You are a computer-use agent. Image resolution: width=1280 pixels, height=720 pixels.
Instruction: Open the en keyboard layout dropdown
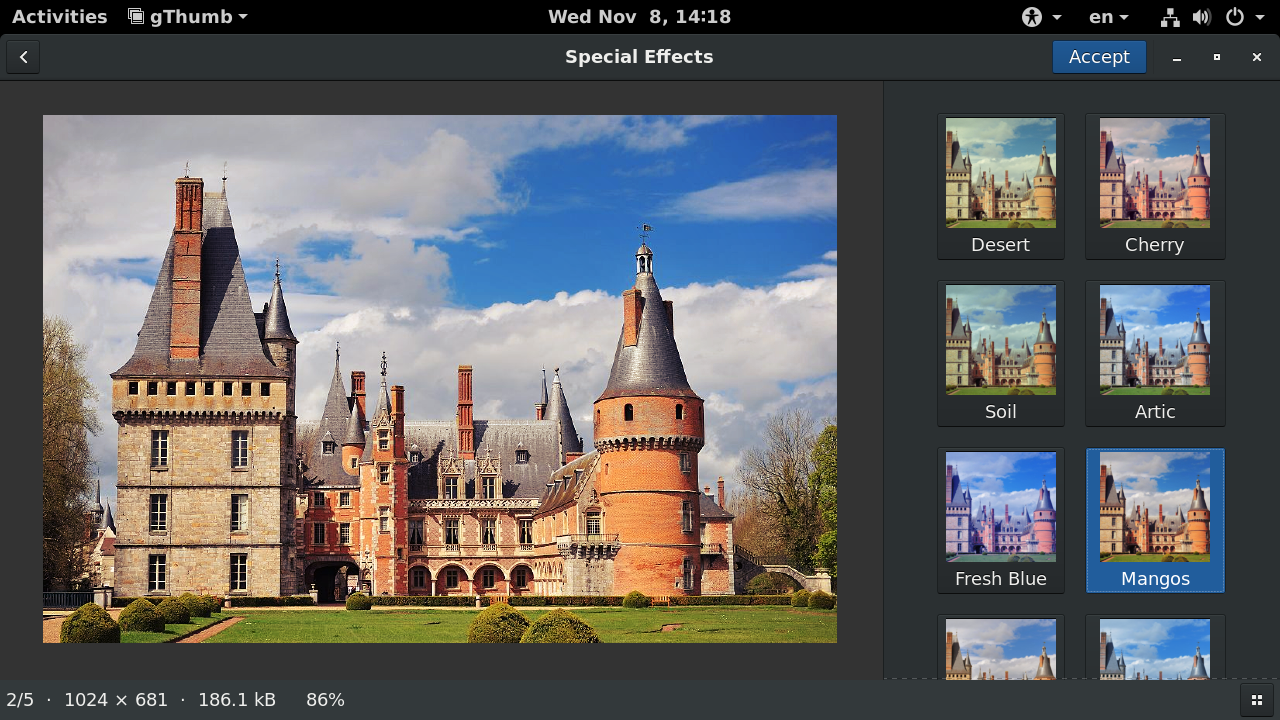click(x=1109, y=17)
